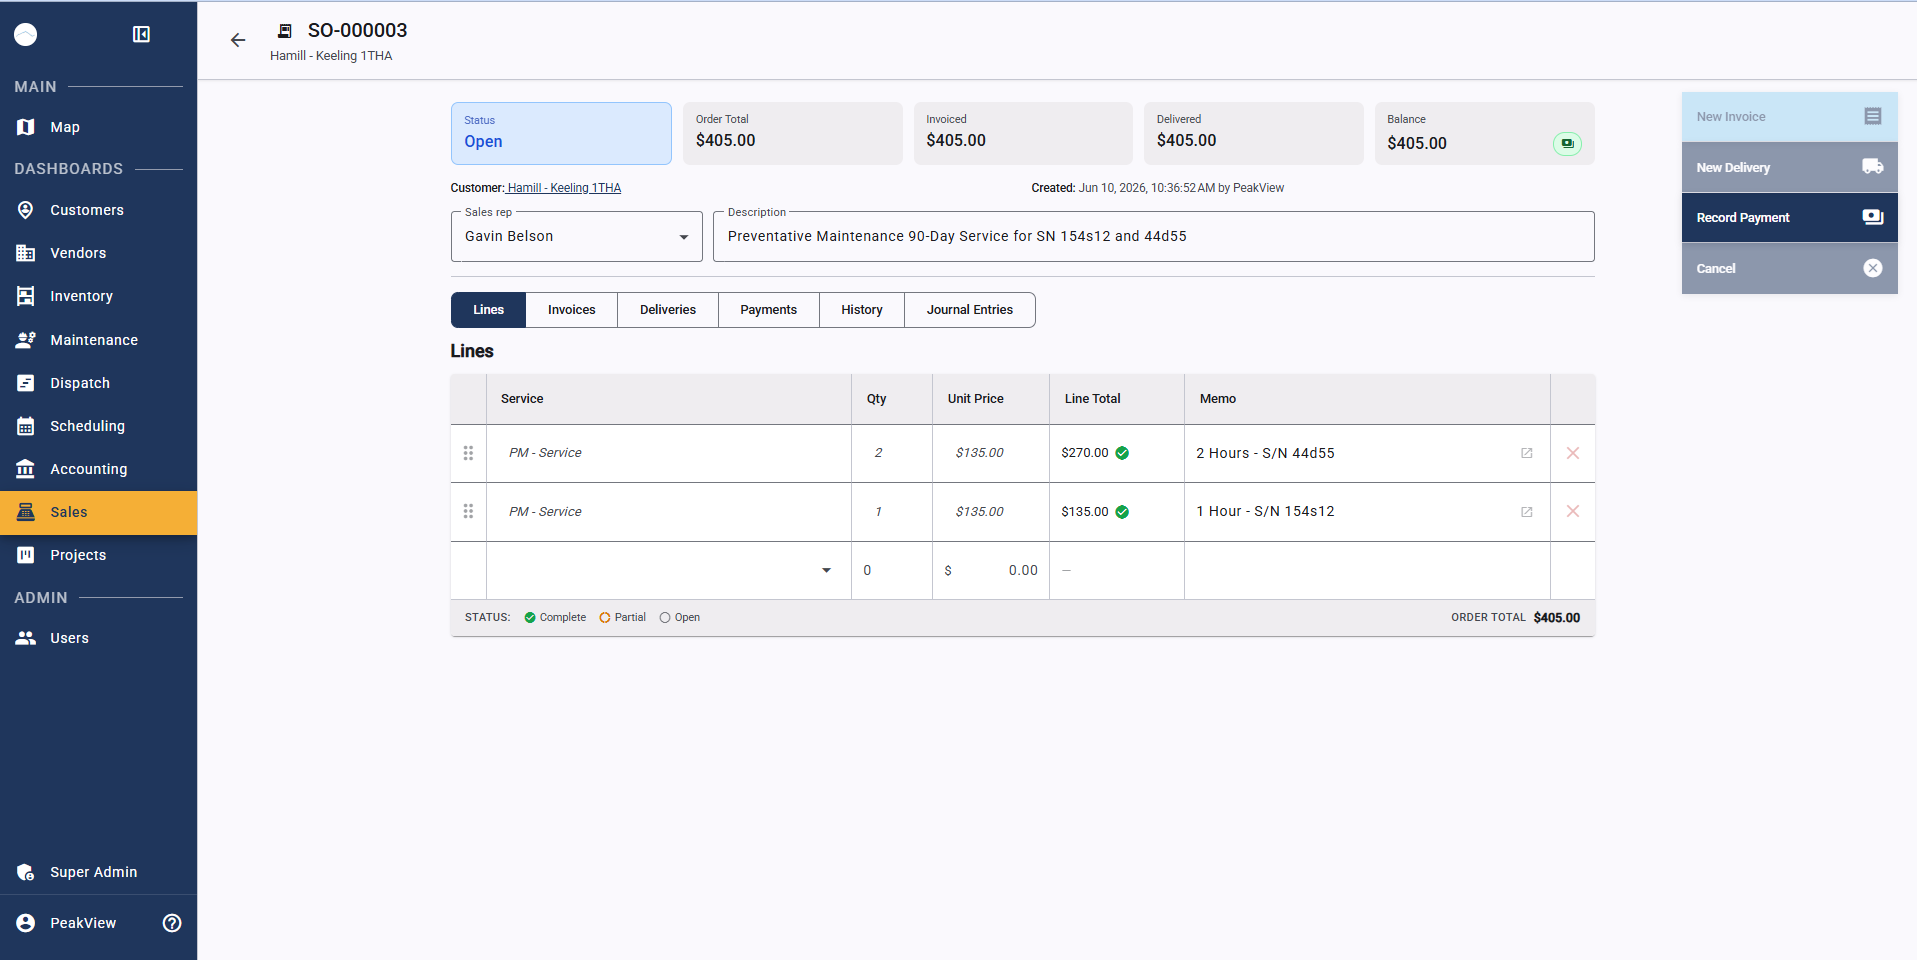Screen dimensions: 1917x960
Task: Click the Qty field in the new line
Action: point(891,570)
